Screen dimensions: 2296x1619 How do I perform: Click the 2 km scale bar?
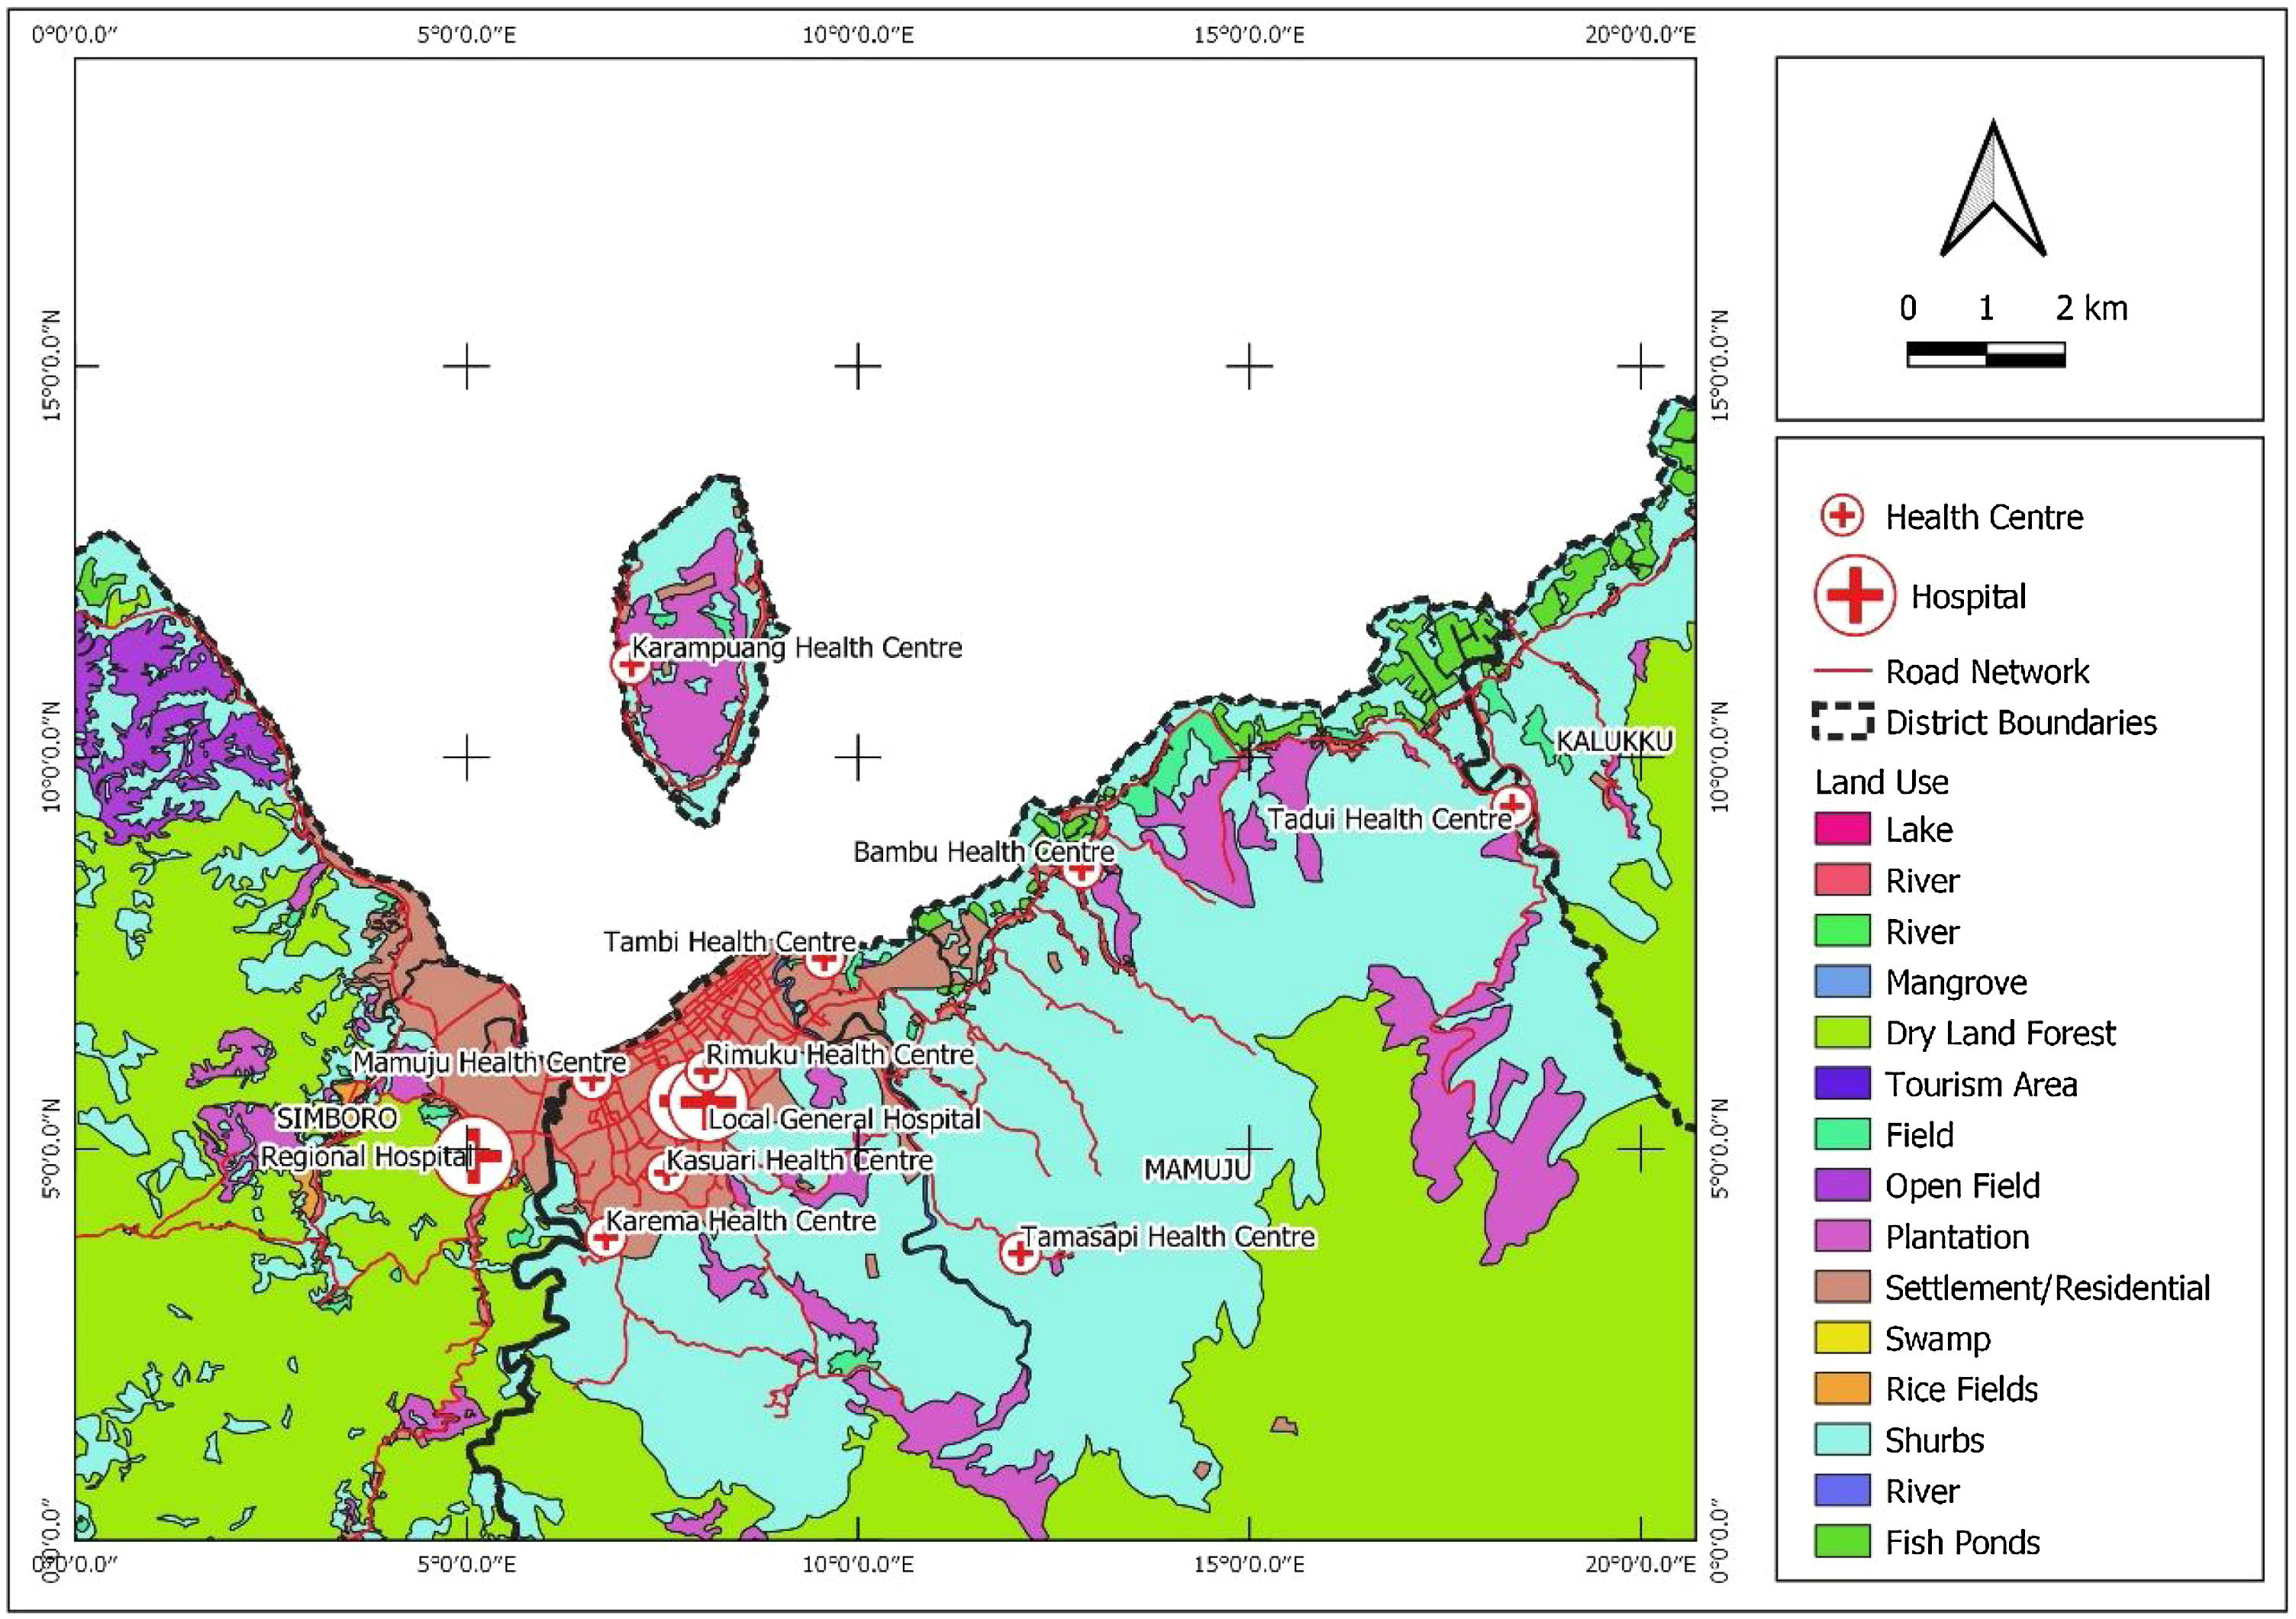[1986, 354]
